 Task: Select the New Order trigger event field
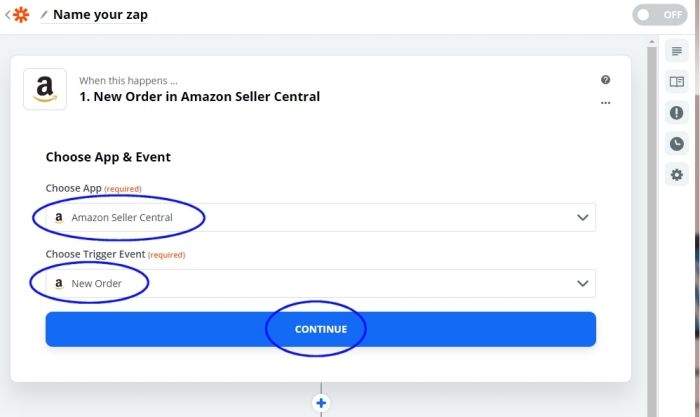click(321, 284)
